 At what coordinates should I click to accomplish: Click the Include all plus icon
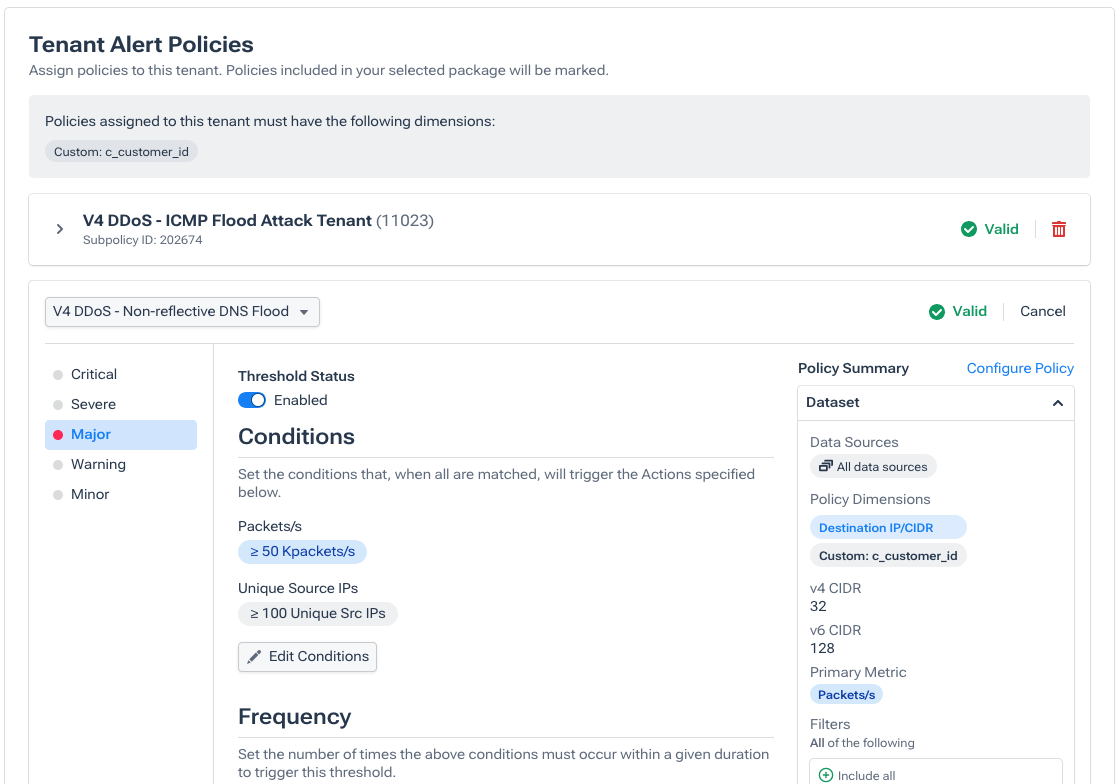click(x=826, y=775)
